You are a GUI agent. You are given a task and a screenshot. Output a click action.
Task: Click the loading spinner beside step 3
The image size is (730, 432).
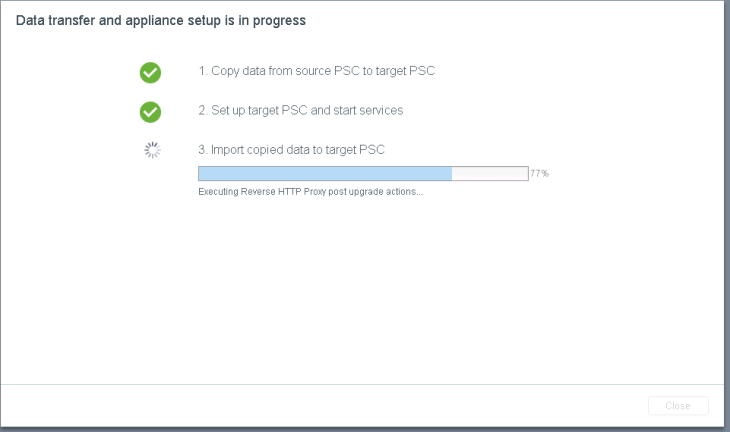[151, 150]
